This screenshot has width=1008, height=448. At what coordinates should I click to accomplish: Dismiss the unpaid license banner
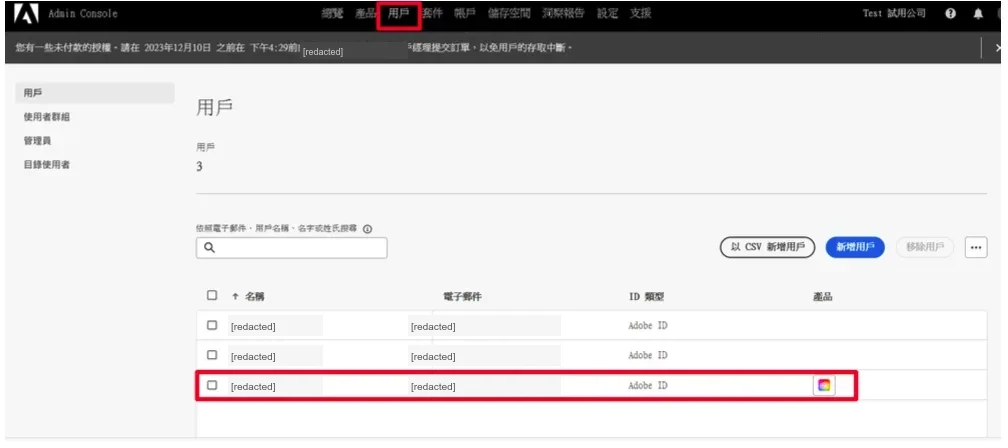click(x=998, y=48)
